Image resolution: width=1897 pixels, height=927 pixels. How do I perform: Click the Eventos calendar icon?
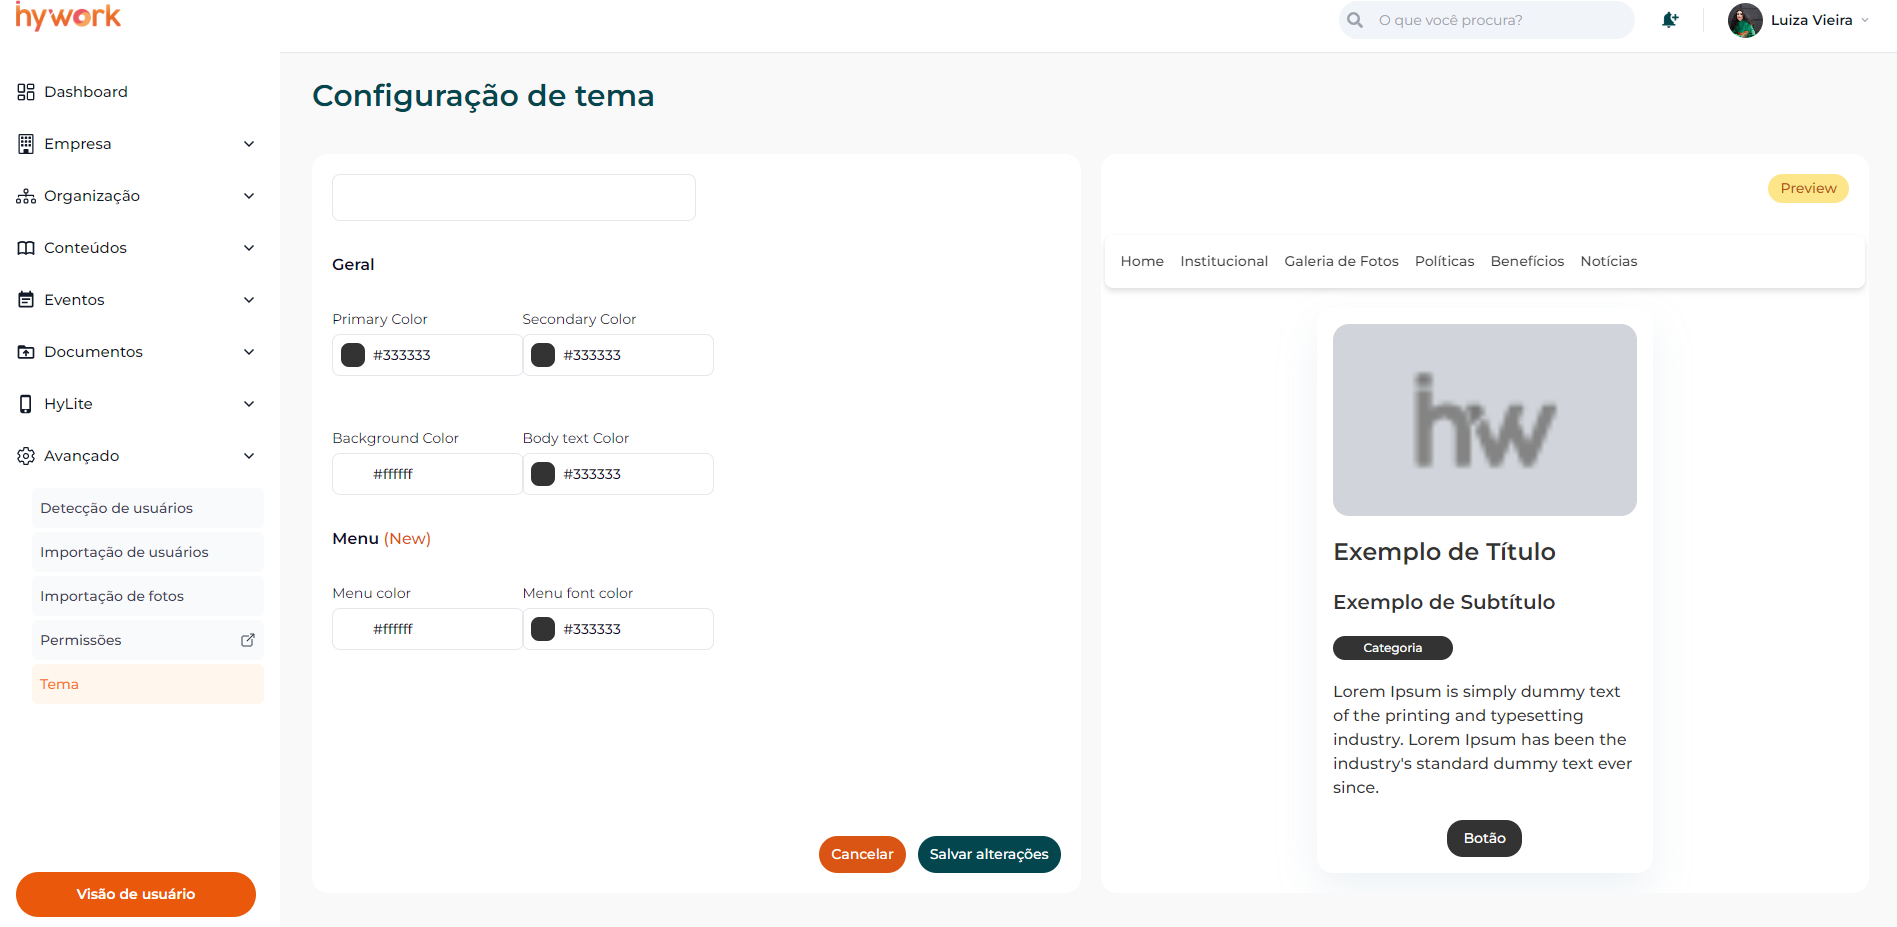tap(26, 300)
